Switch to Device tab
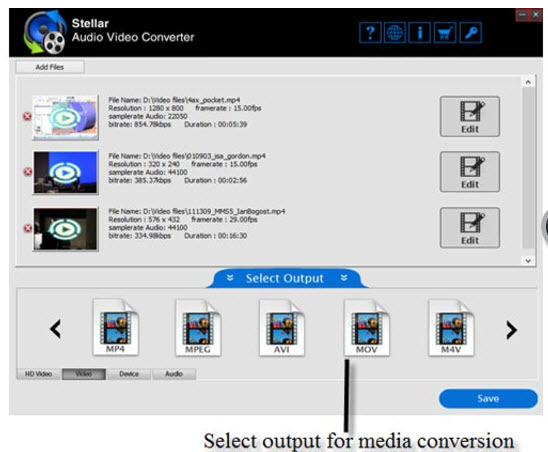 [x=129, y=374]
